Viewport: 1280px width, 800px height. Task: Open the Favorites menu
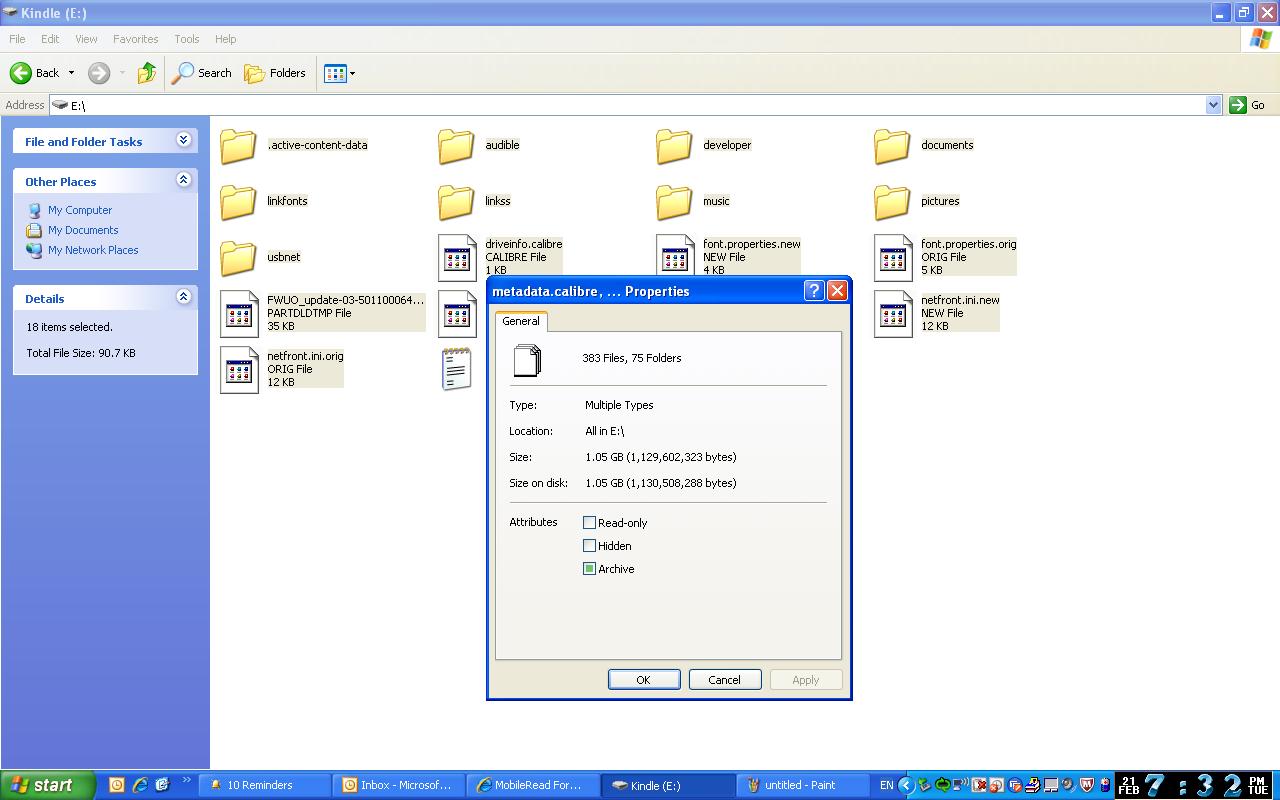click(135, 39)
